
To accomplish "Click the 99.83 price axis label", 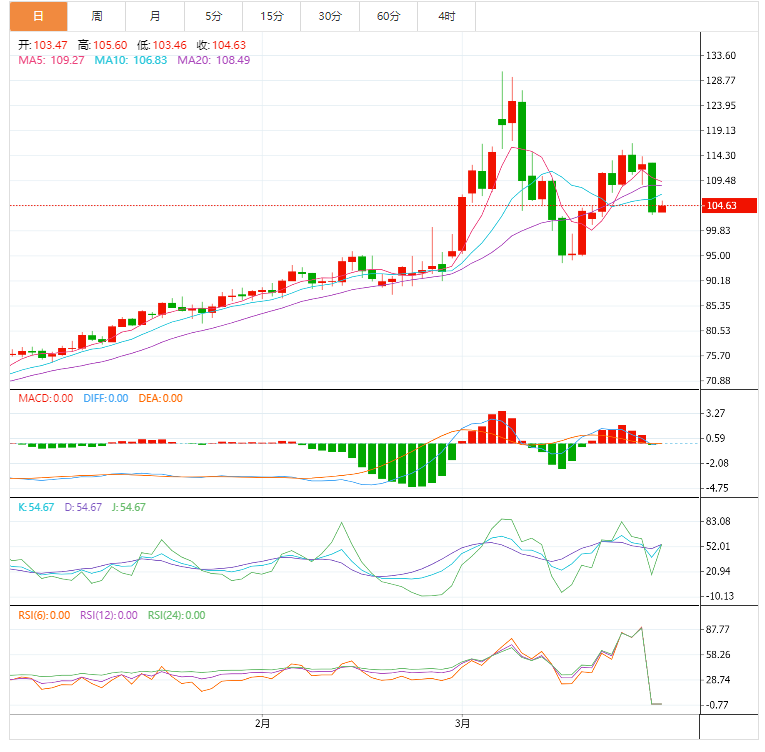I will [718, 230].
